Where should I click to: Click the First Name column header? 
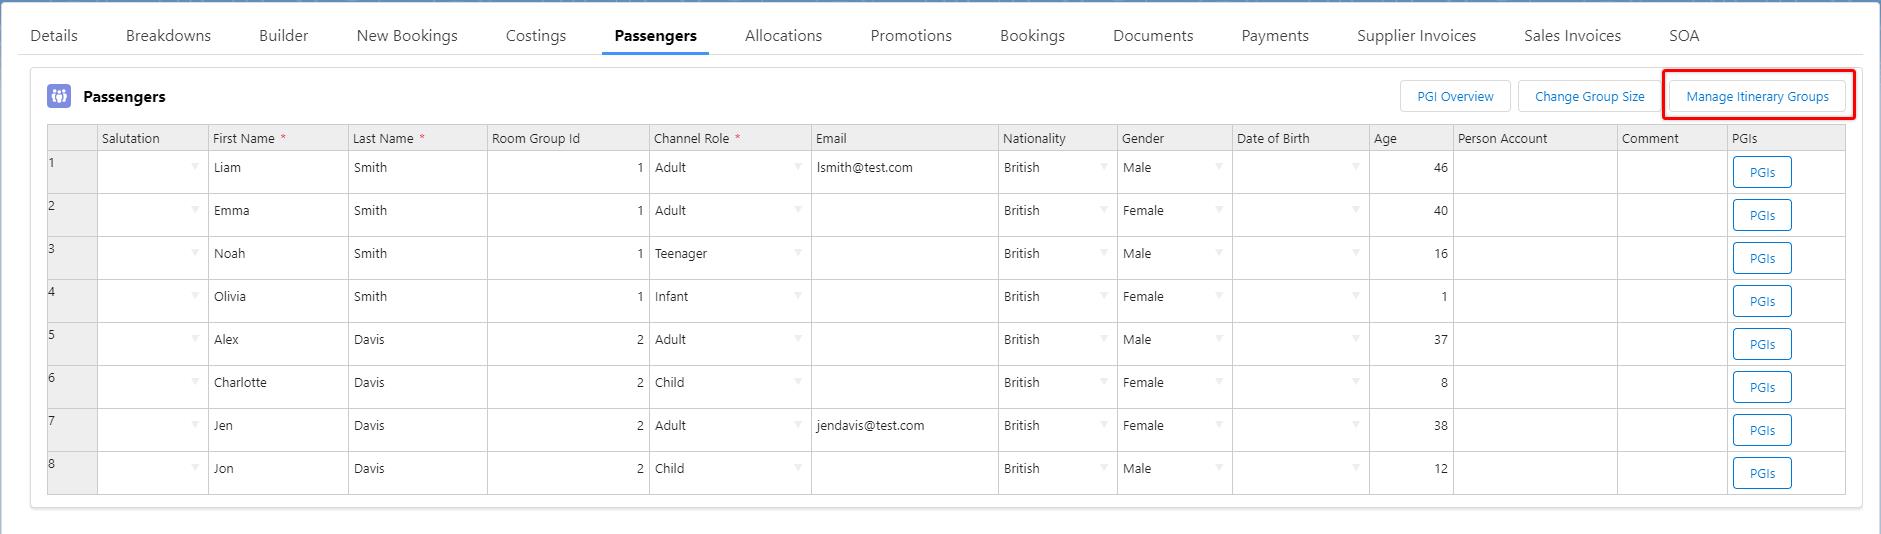(278, 138)
